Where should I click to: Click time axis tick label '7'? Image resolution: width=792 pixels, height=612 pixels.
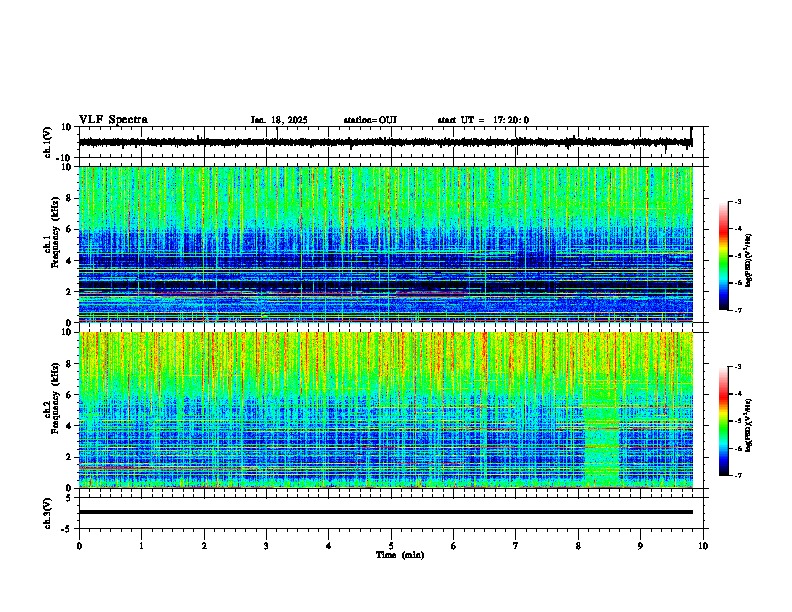[516, 546]
